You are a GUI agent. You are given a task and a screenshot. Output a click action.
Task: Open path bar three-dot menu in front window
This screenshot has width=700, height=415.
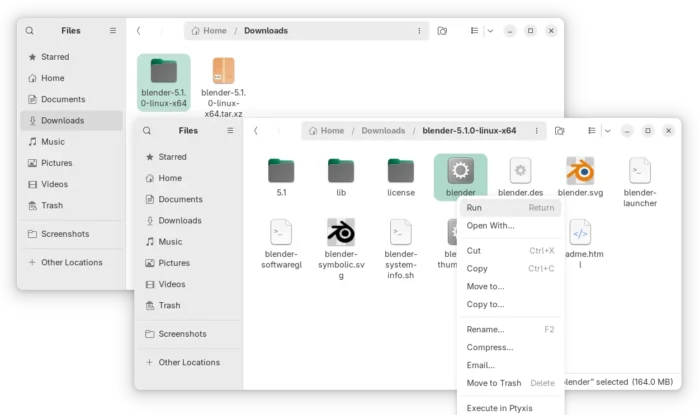pos(537,131)
